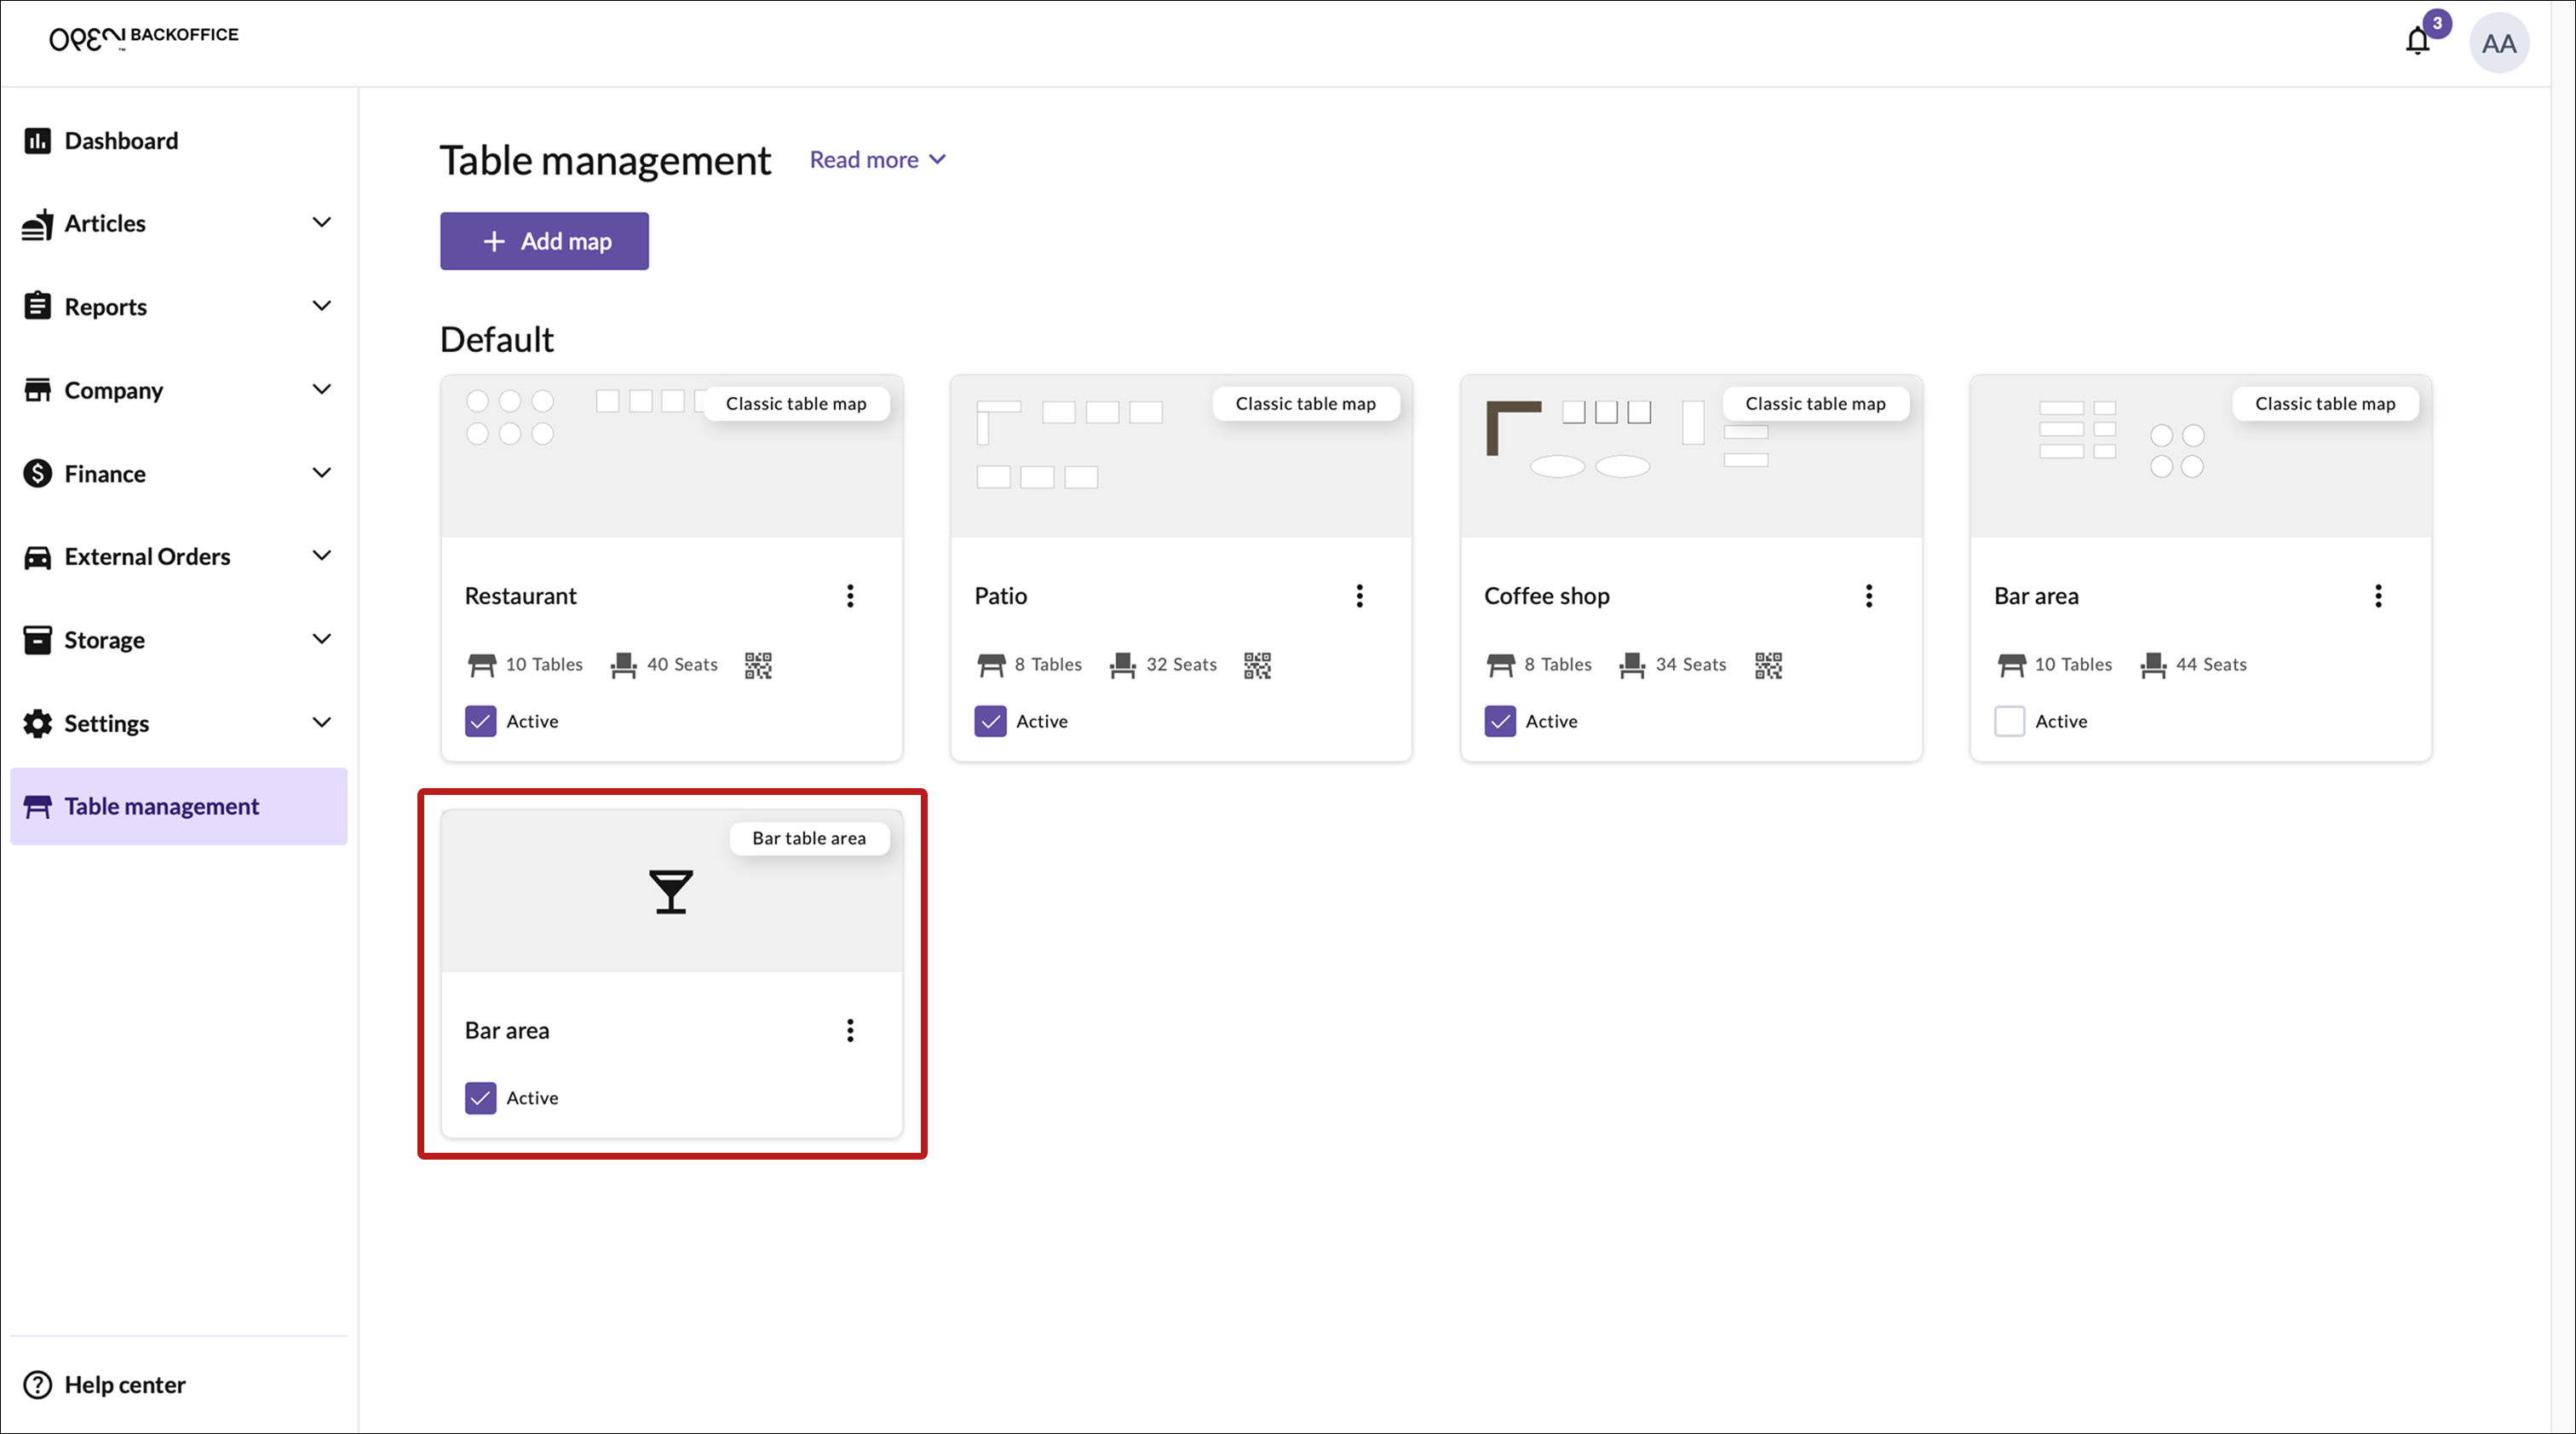Uncheck Active on the Coffee shop map

1500,721
